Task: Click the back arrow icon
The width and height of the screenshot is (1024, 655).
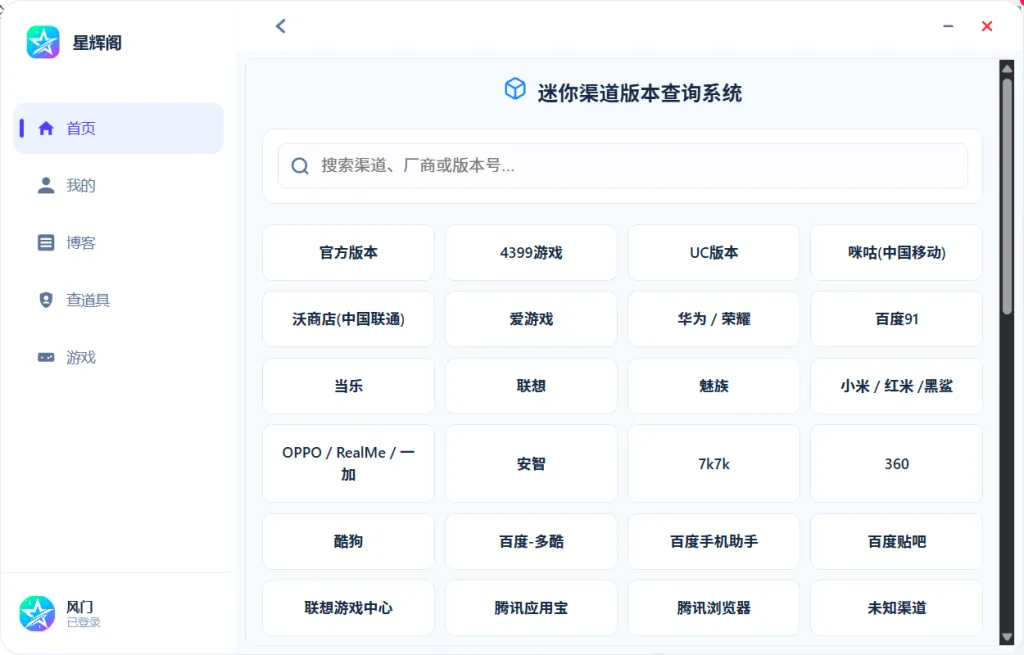Action: [281, 26]
